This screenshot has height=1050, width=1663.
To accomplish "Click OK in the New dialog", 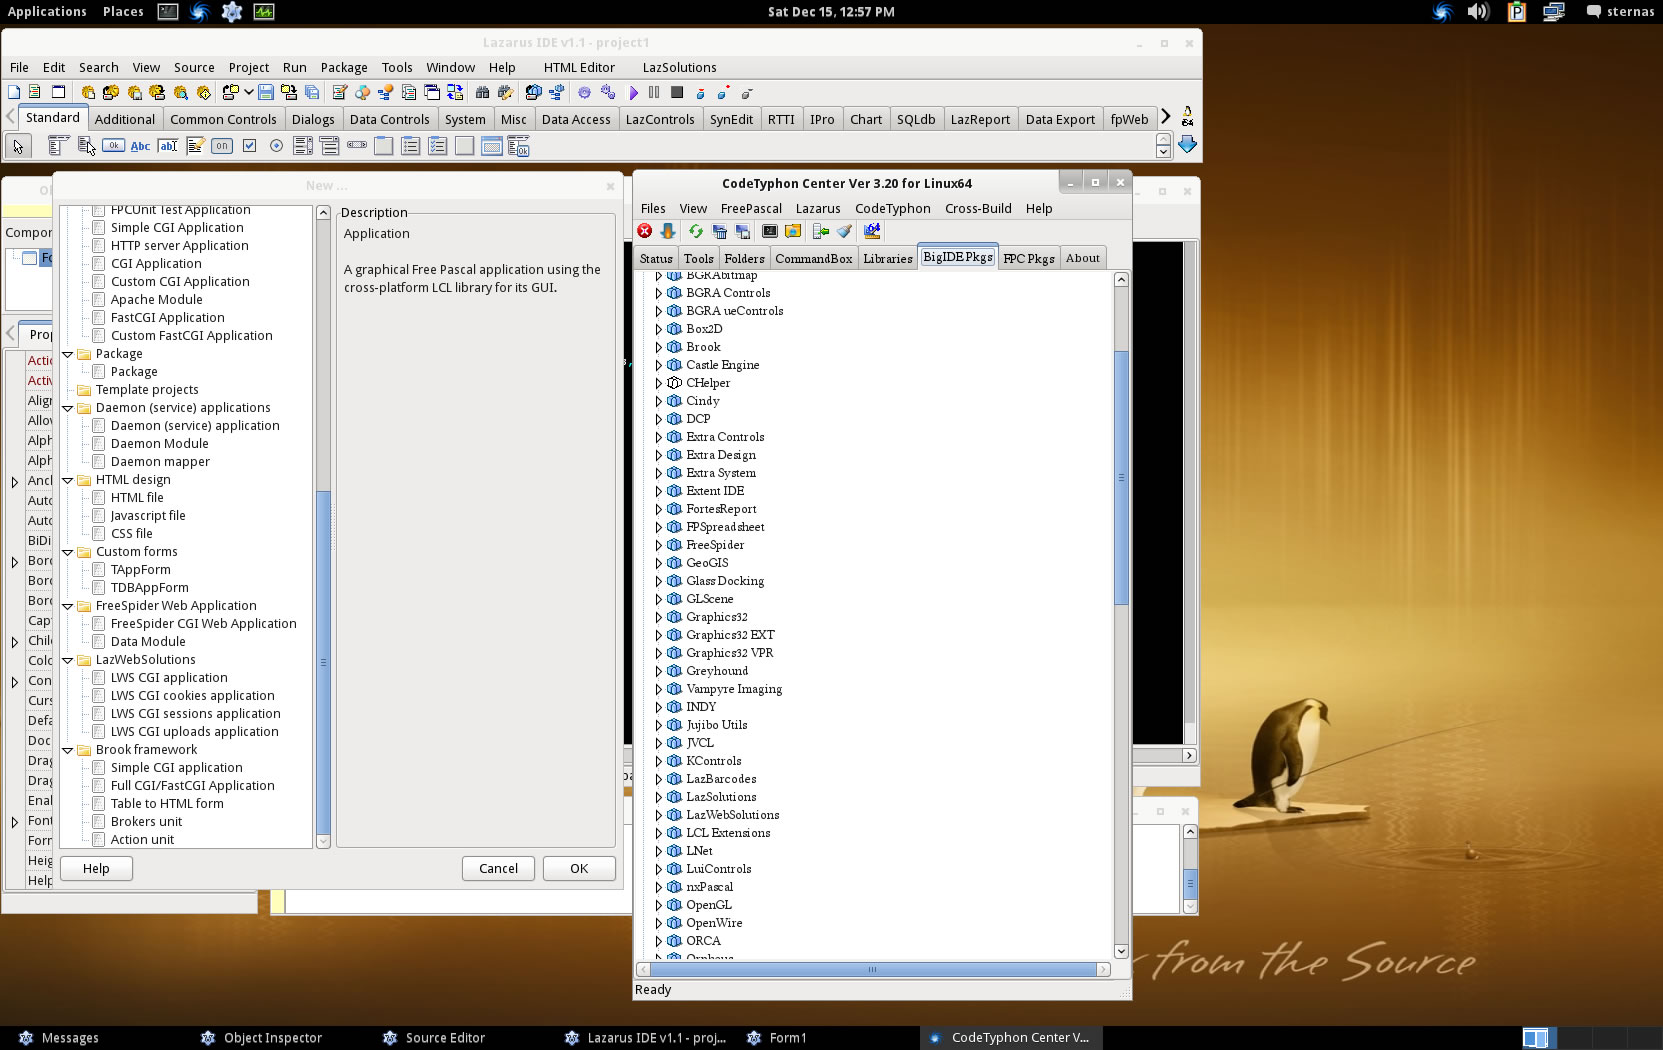I will (x=579, y=868).
